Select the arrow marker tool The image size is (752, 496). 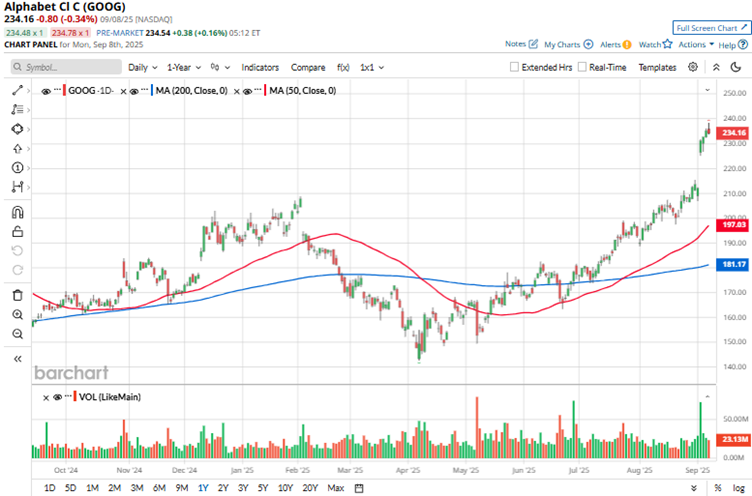17,149
